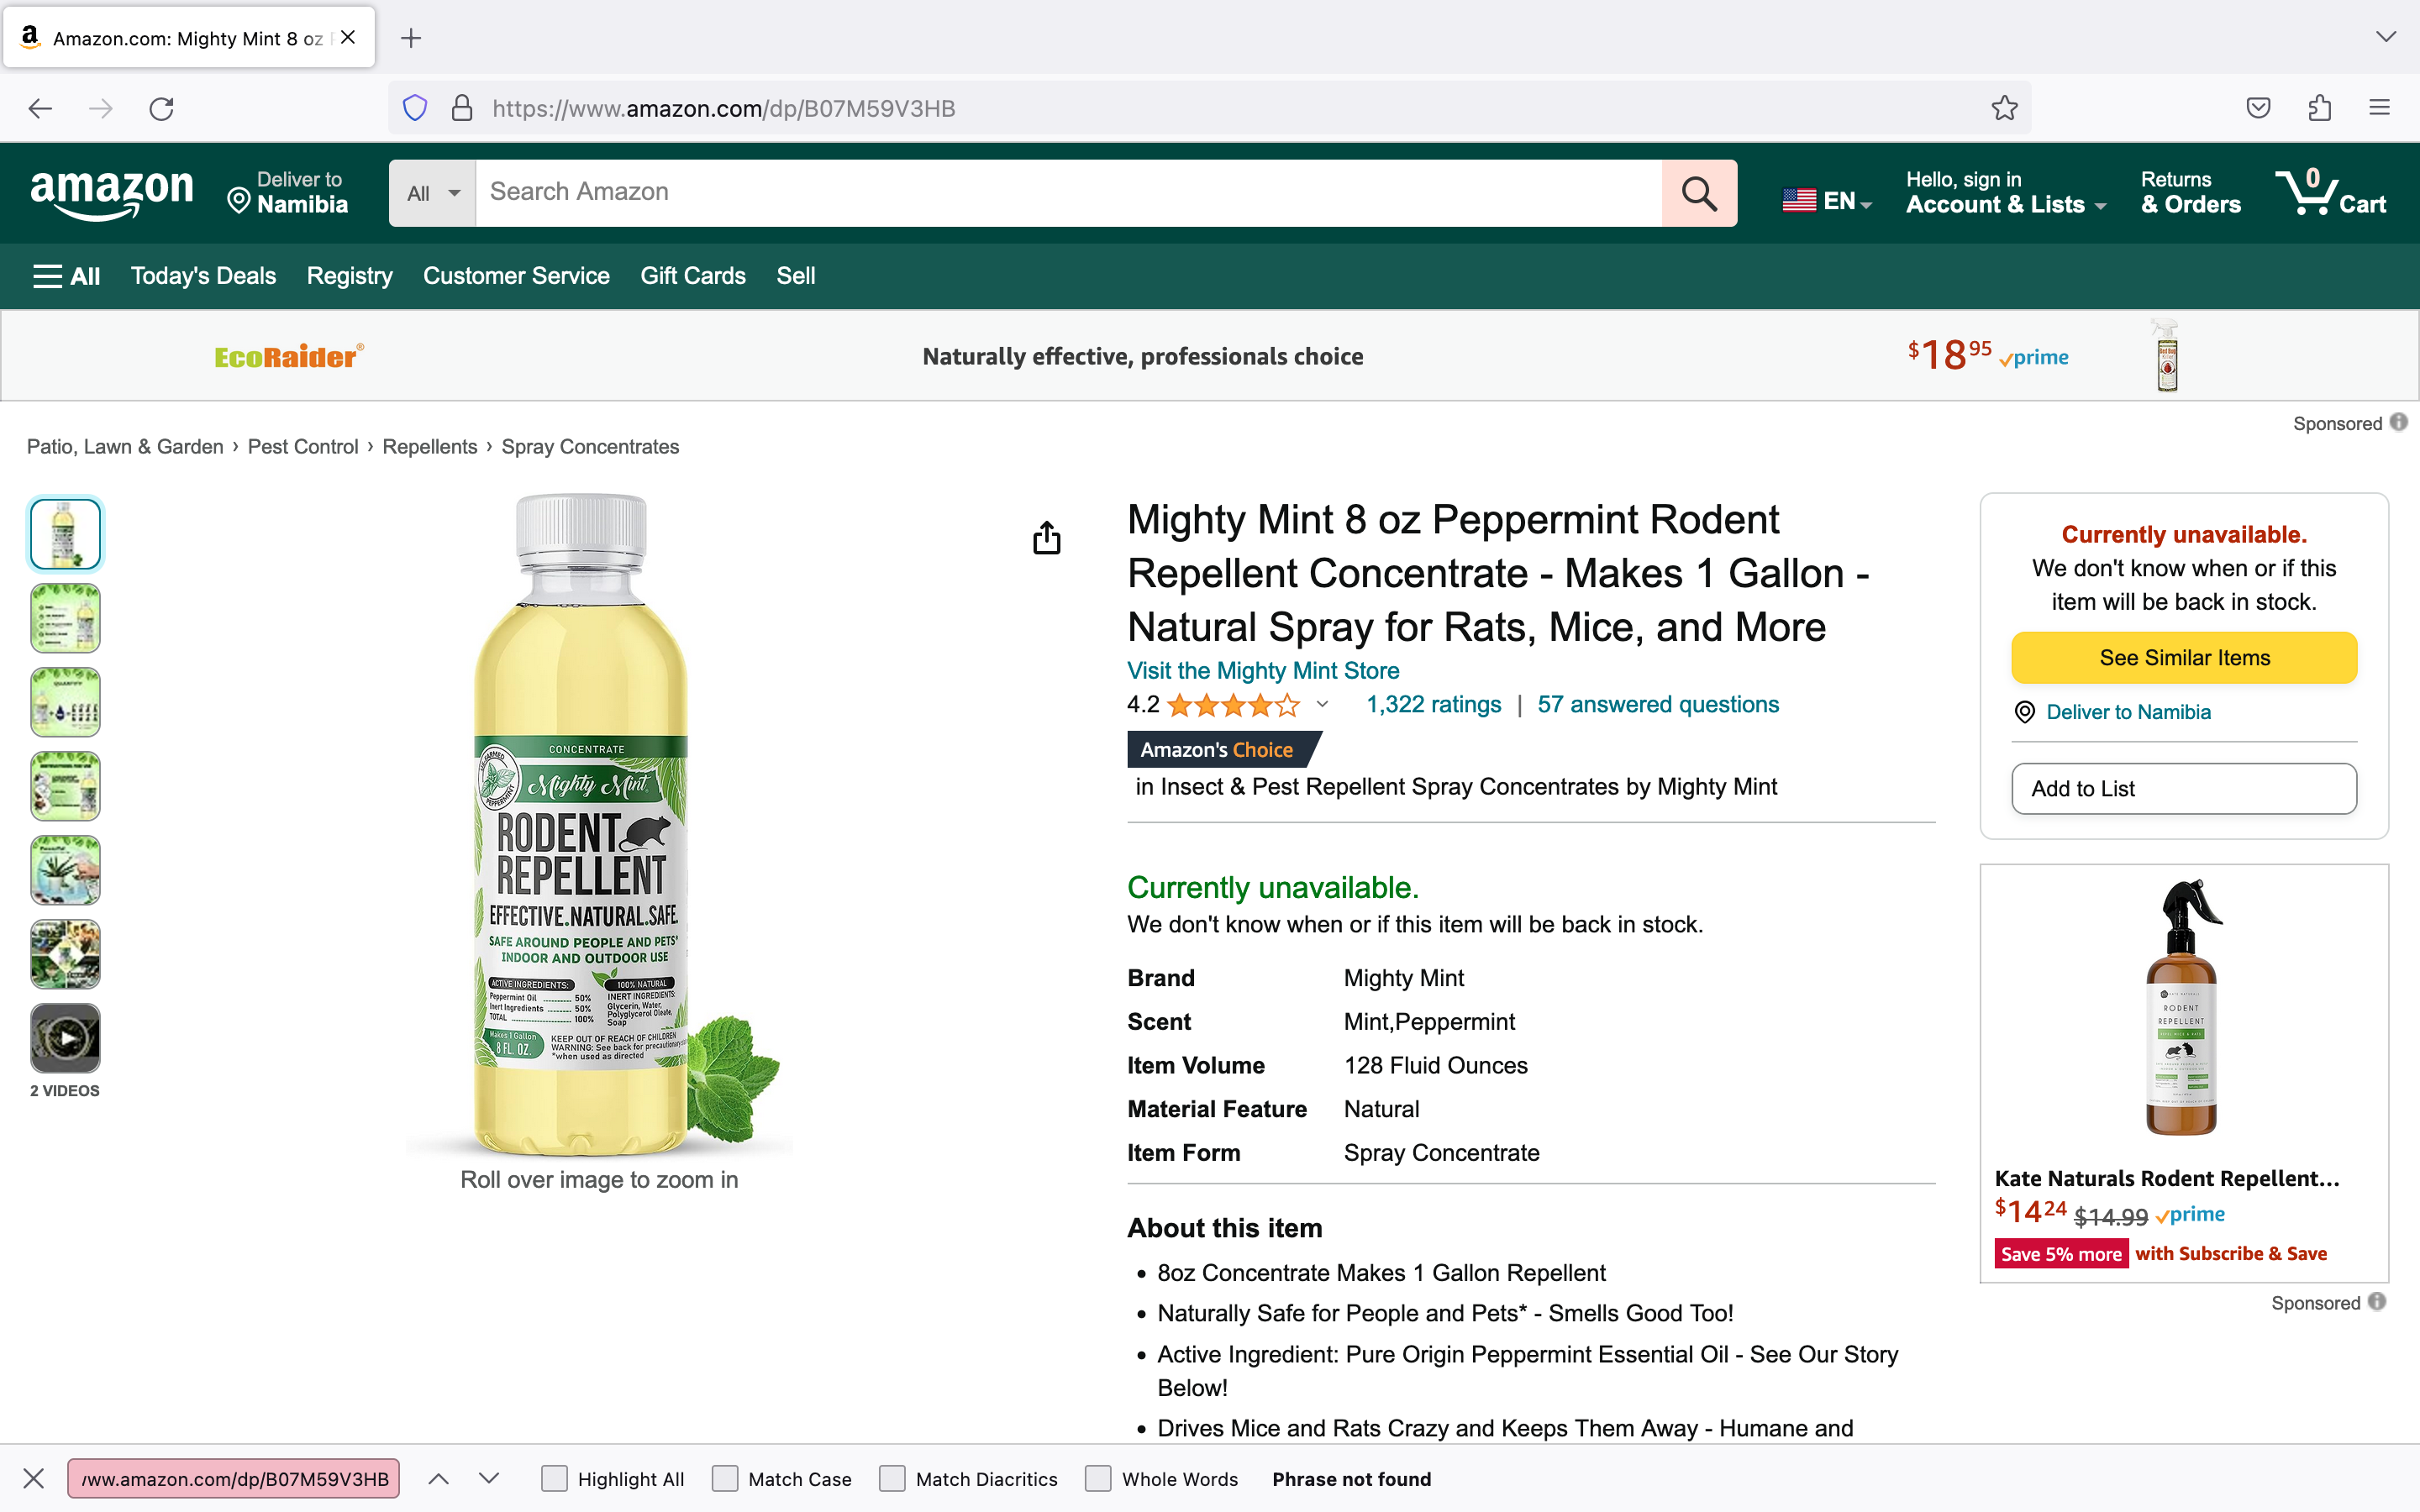2420x1512 pixels.
Task: Reload the page with the refresh icon
Action: pyautogui.click(x=161, y=108)
